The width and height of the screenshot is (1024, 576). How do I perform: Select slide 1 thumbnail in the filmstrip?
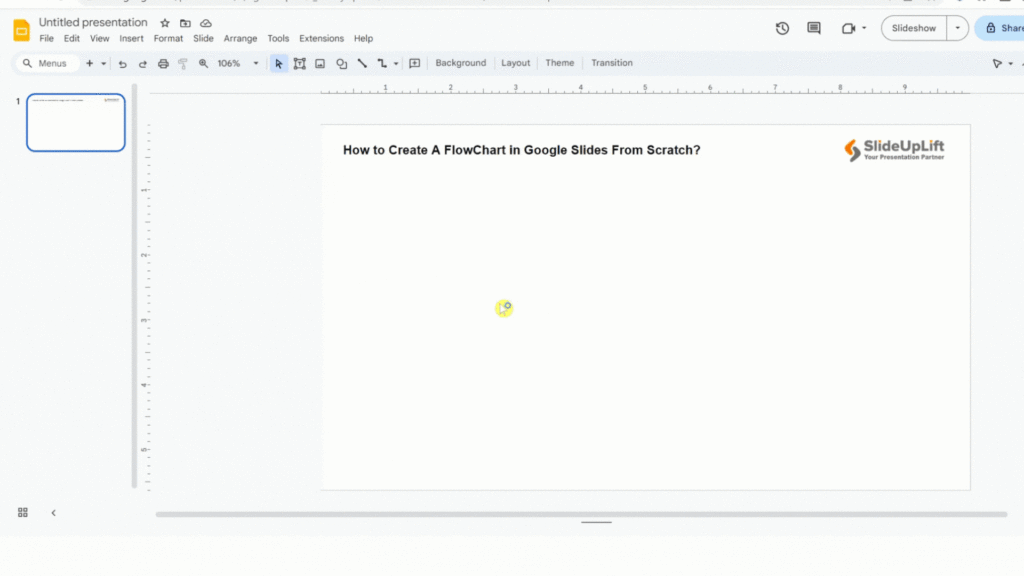pyautogui.click(x=75, y=122)
